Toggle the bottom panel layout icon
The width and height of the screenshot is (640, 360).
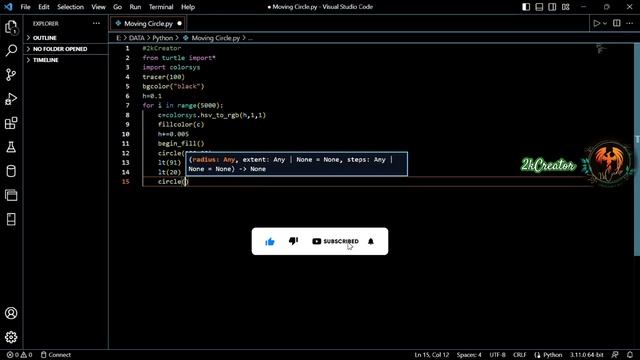tap(539, 7)
